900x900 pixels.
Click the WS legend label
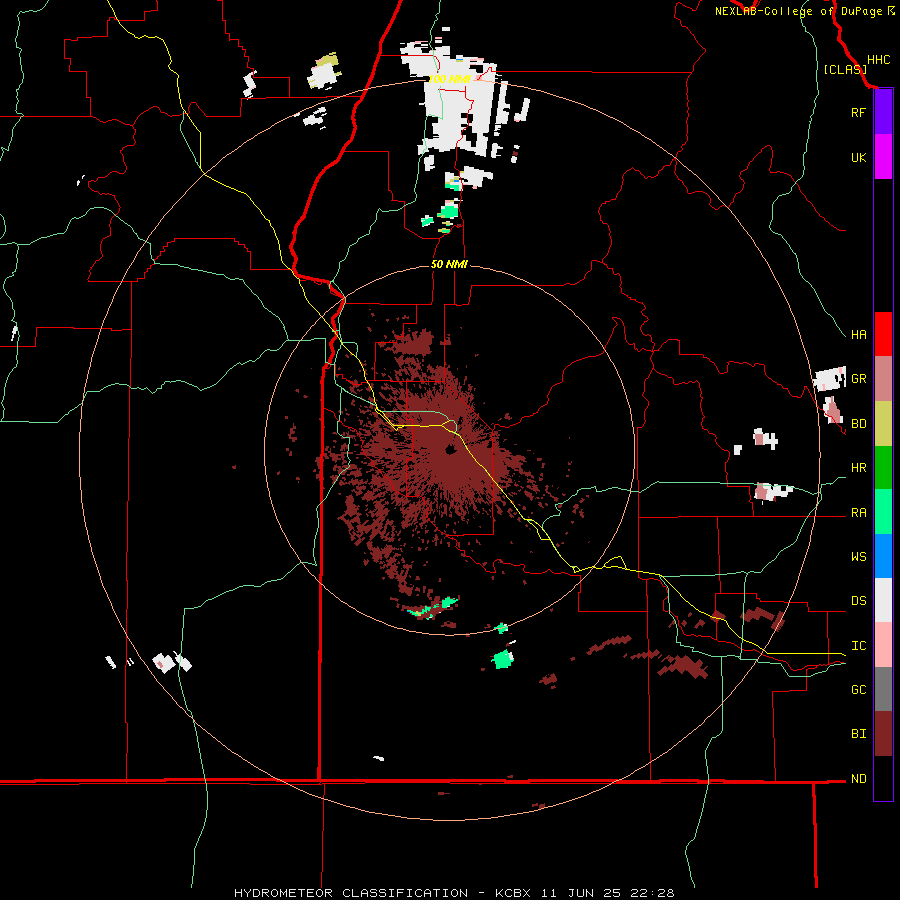(x=858, y=557)
